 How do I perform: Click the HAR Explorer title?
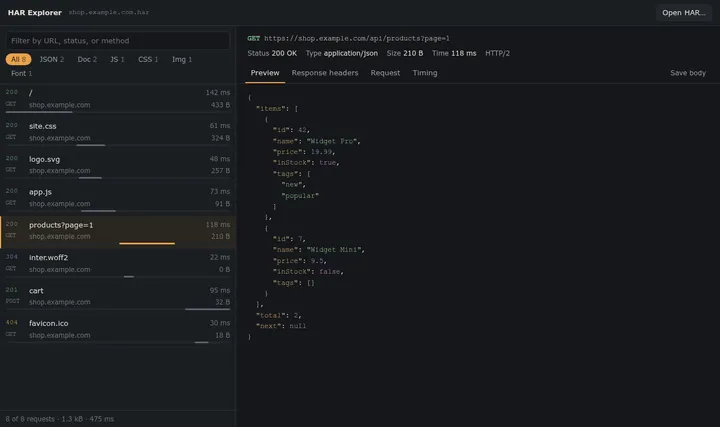pyautogui.click(x=34, y=13)
